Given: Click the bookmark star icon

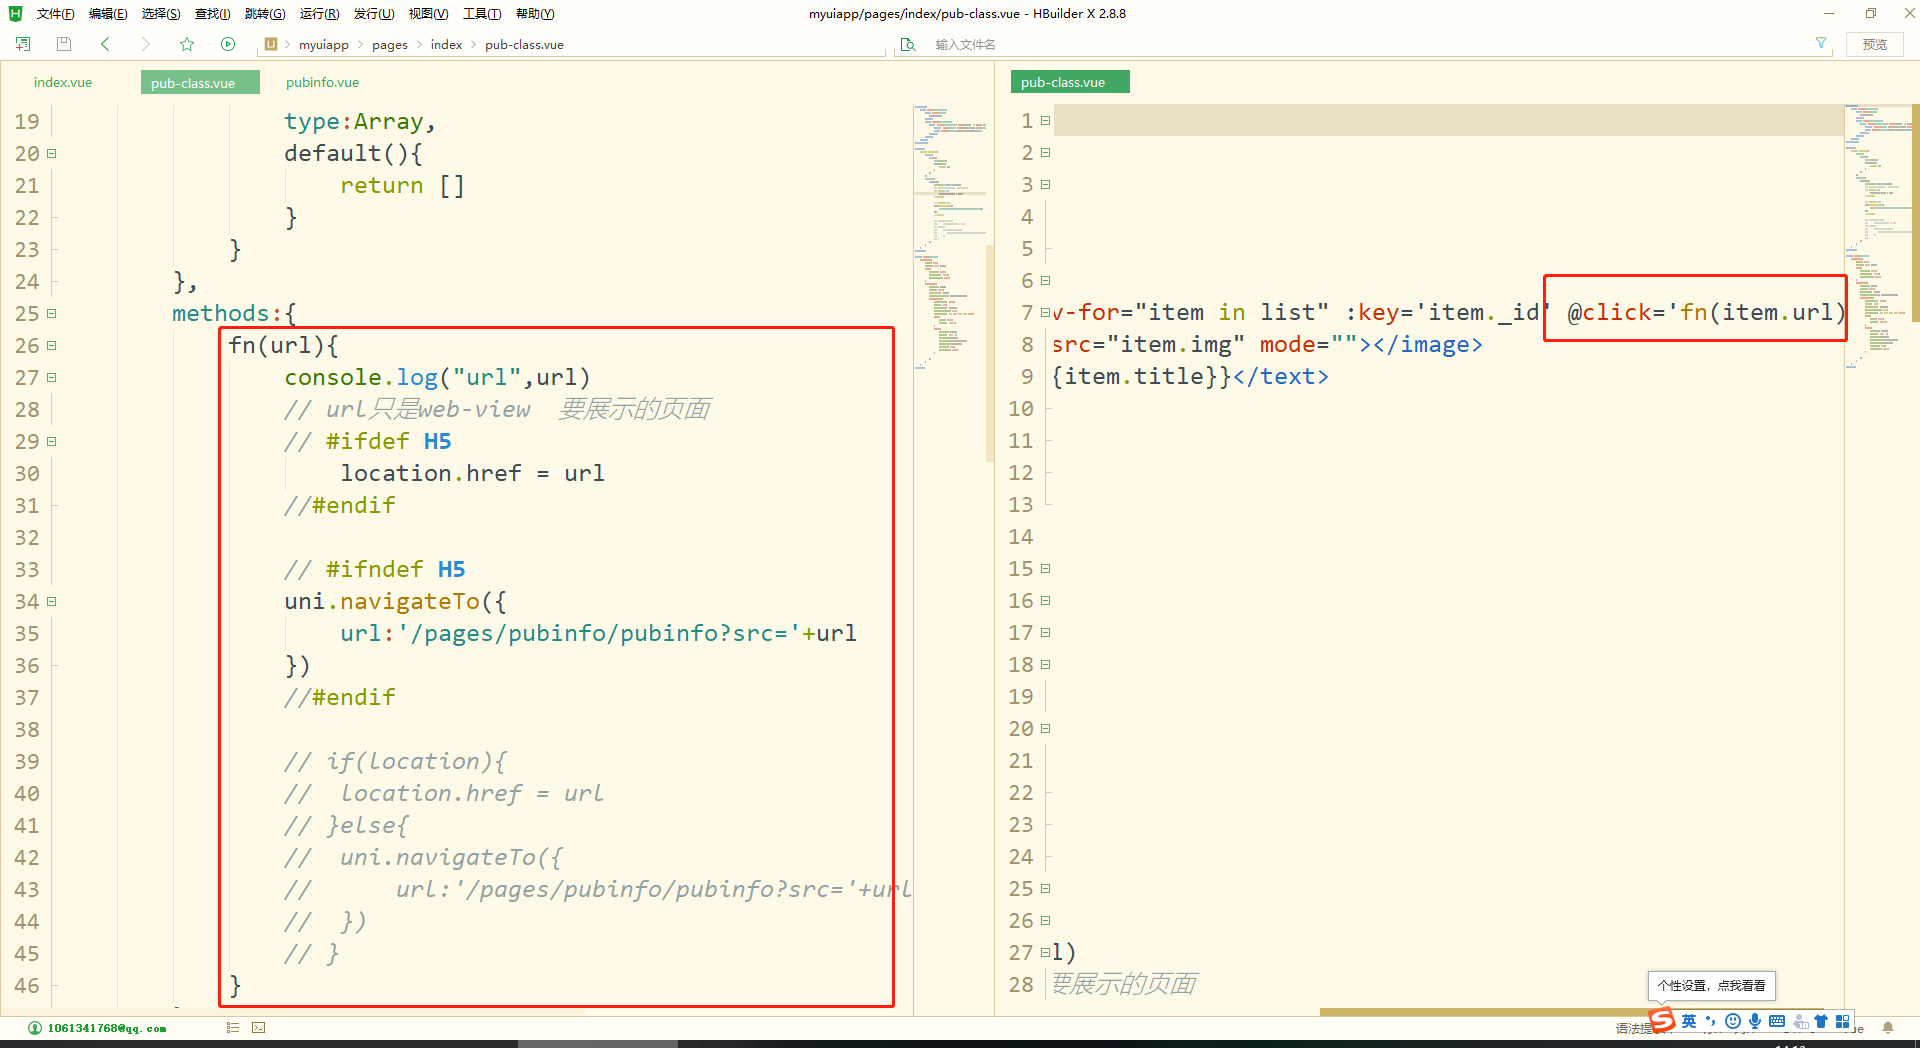Looking at the screenshot, I should (187, 44).
